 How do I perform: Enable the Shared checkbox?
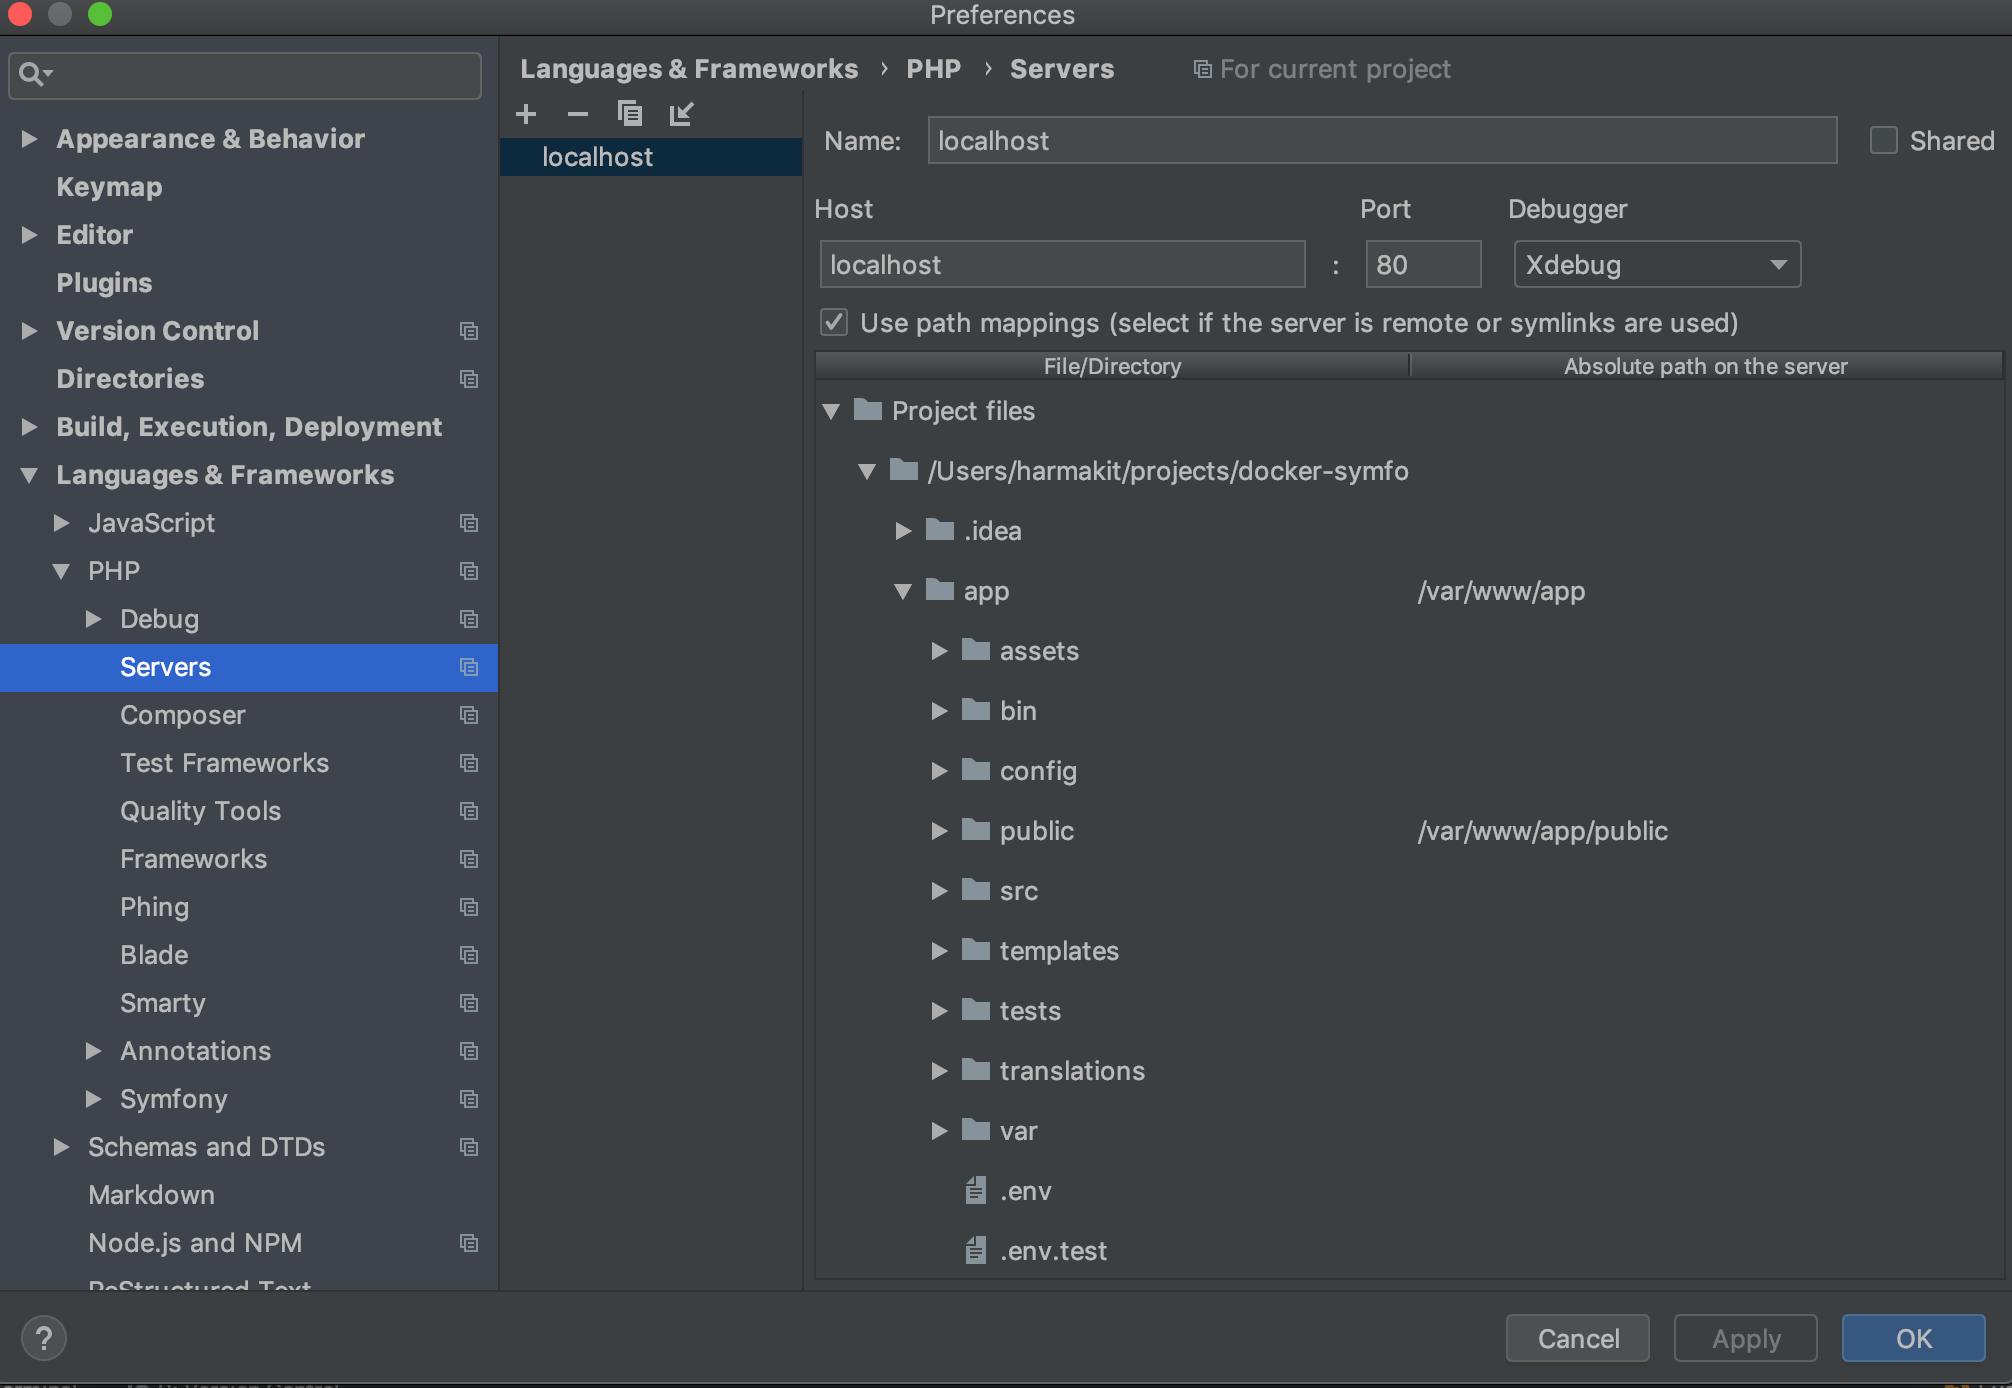[x=1883, y=141]
